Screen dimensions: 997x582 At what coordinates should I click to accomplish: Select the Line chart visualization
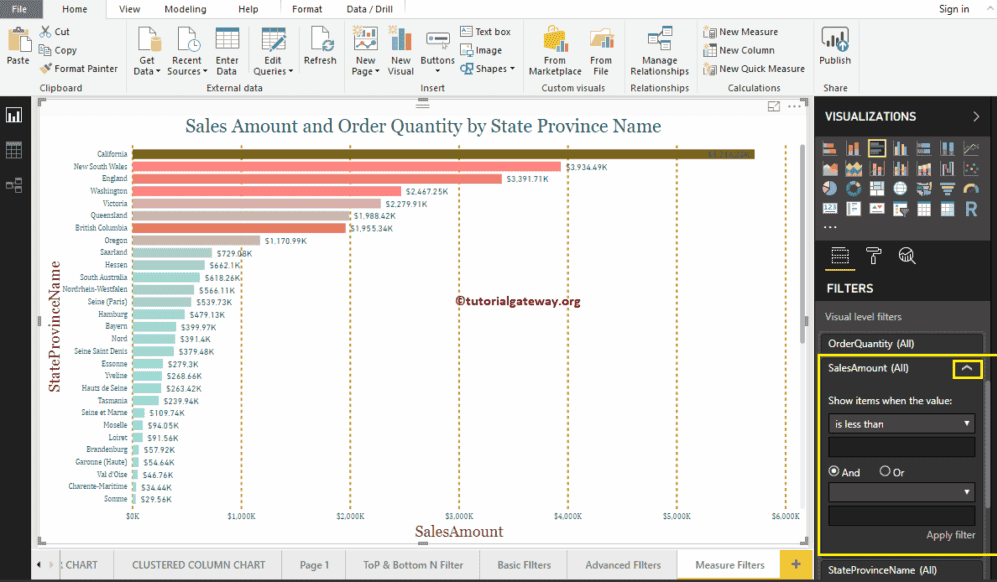click(971, 149)
